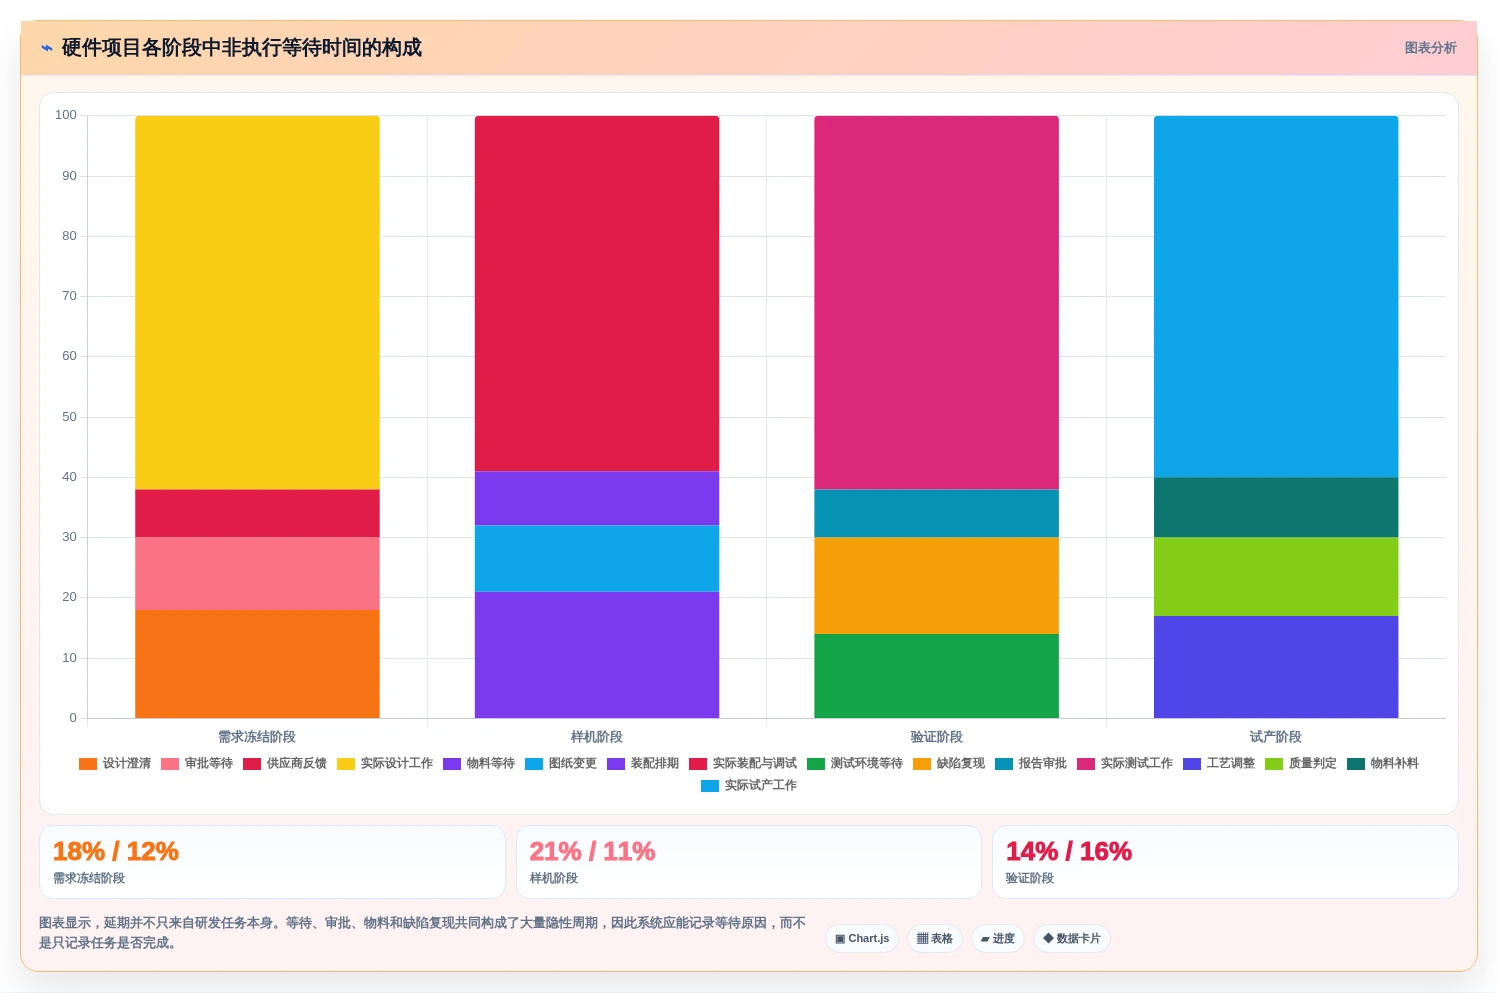Hide the 物料补料 series in legend
1498x993 pixels.
[x=1383, y=764]
